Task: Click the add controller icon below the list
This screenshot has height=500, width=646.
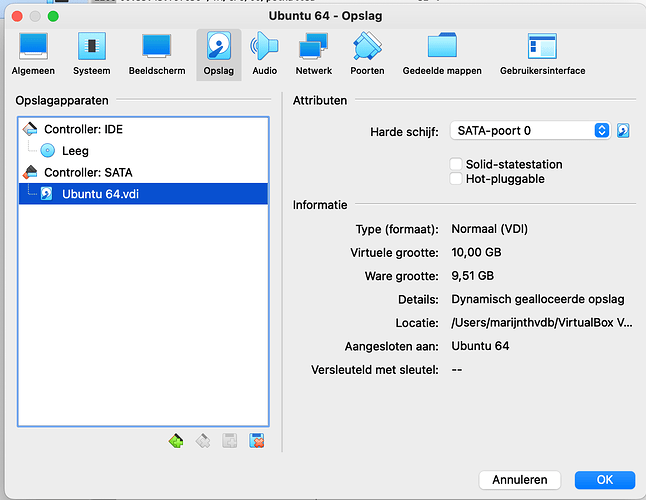Action: point(176,439)
